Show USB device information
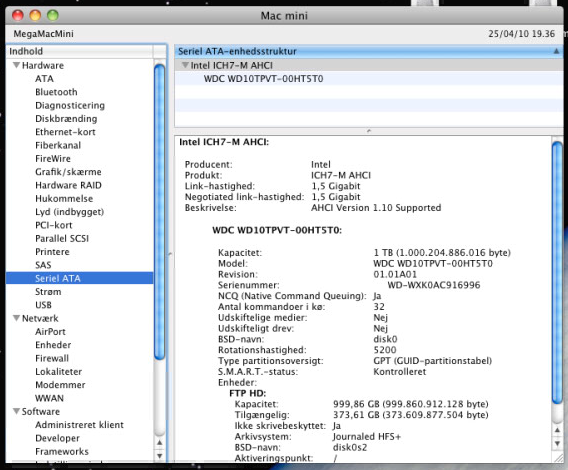Viewport: 568px width, 470px height. click(43, 305)
